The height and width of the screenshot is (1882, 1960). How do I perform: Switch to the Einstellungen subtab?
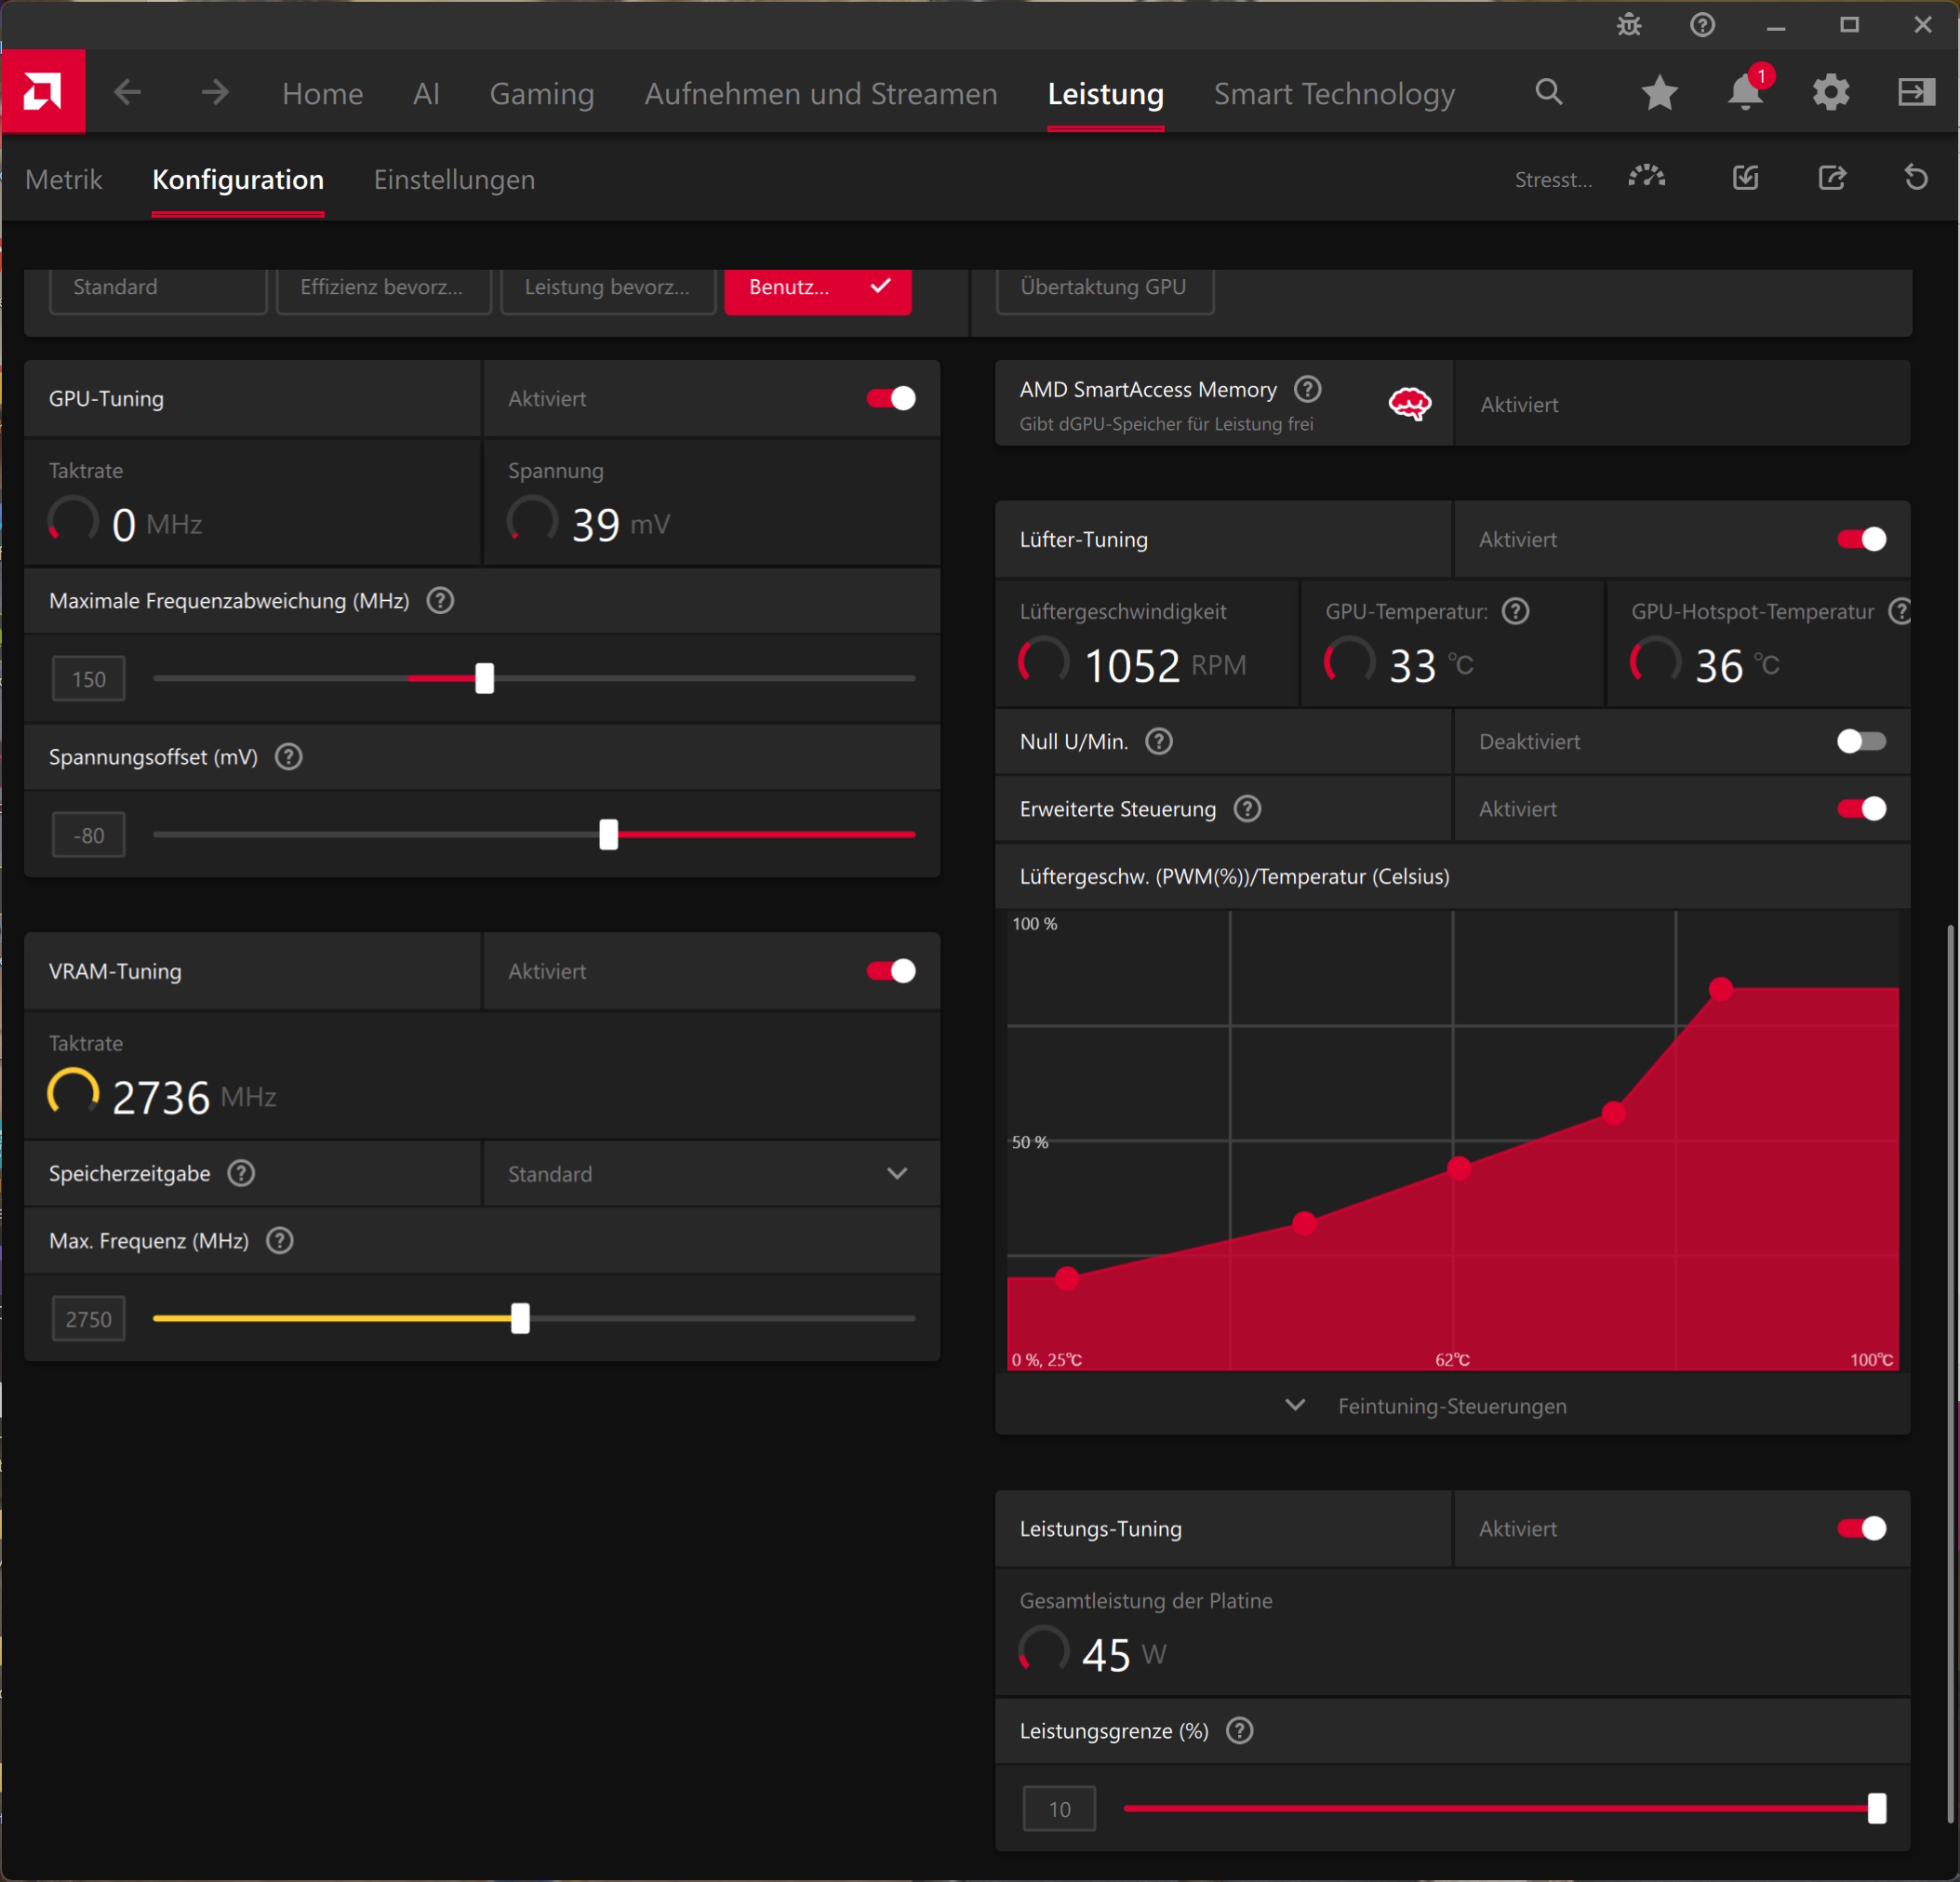454,179
